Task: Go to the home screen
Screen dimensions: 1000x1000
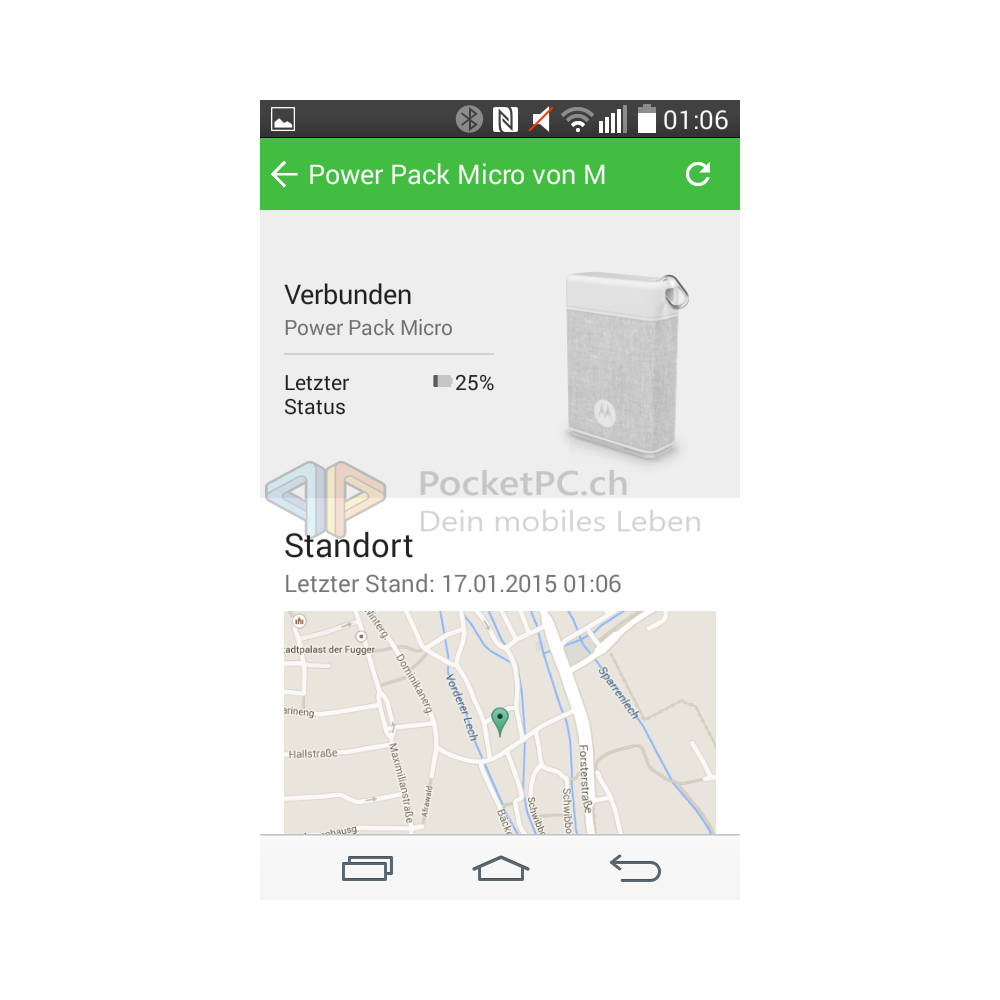Action: [501, 869]
